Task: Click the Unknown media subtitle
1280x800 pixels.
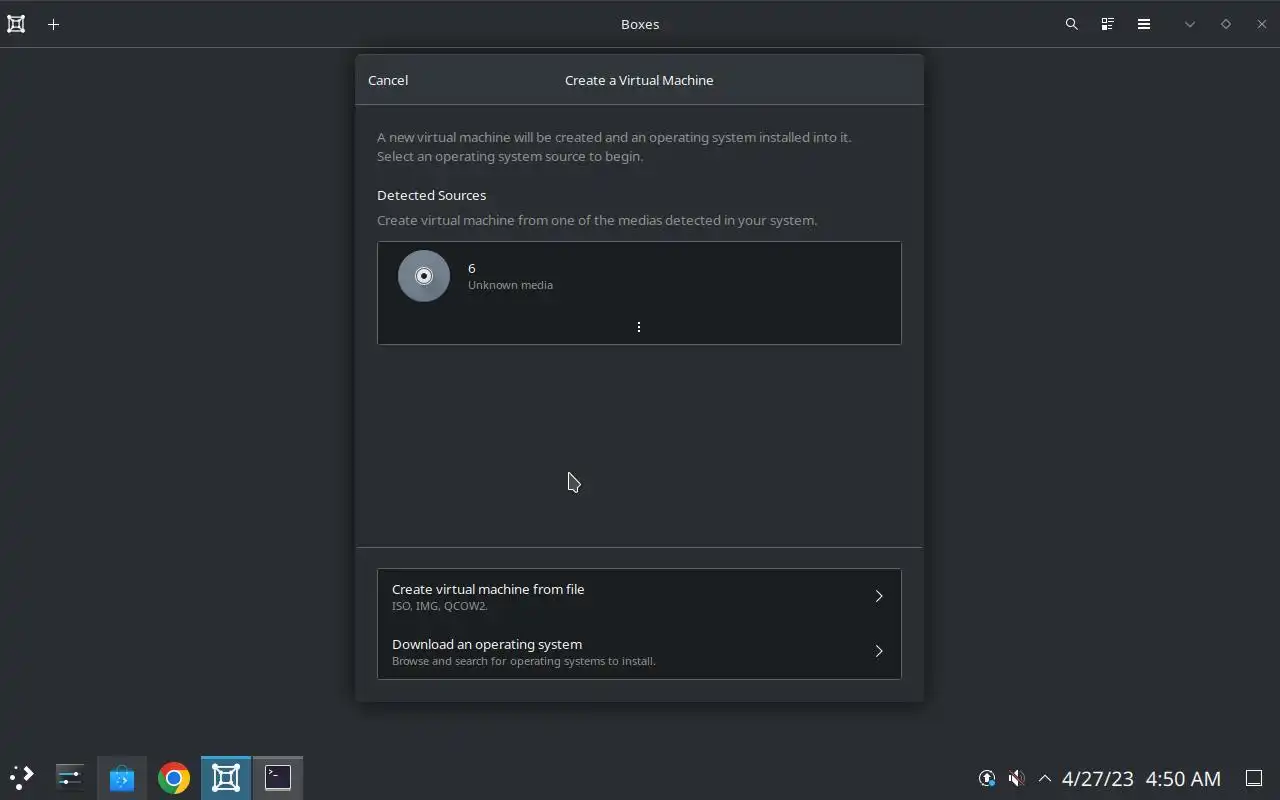Action: (x=510, y=285)
